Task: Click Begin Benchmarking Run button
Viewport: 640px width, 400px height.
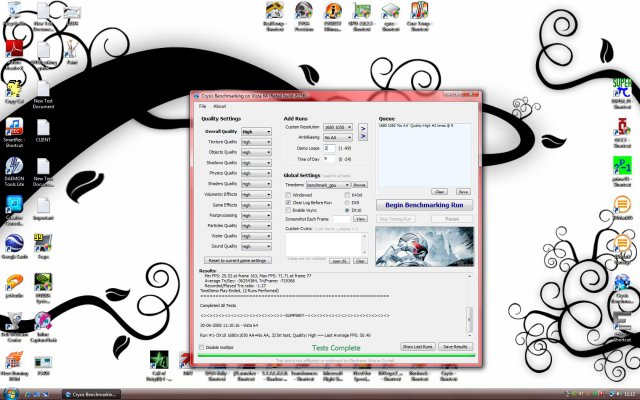Action: tap(424, 205)
